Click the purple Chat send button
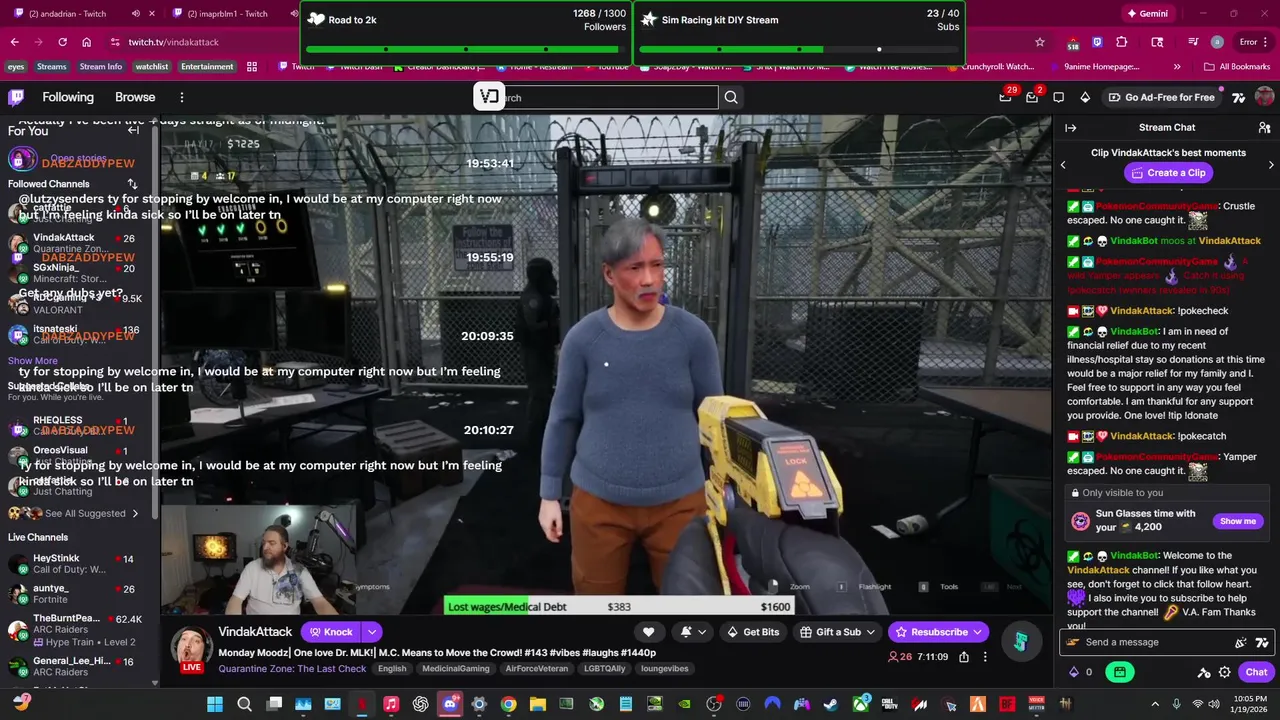The height and width of the screenshot is (720, 1280). (x=1256, y=673)
